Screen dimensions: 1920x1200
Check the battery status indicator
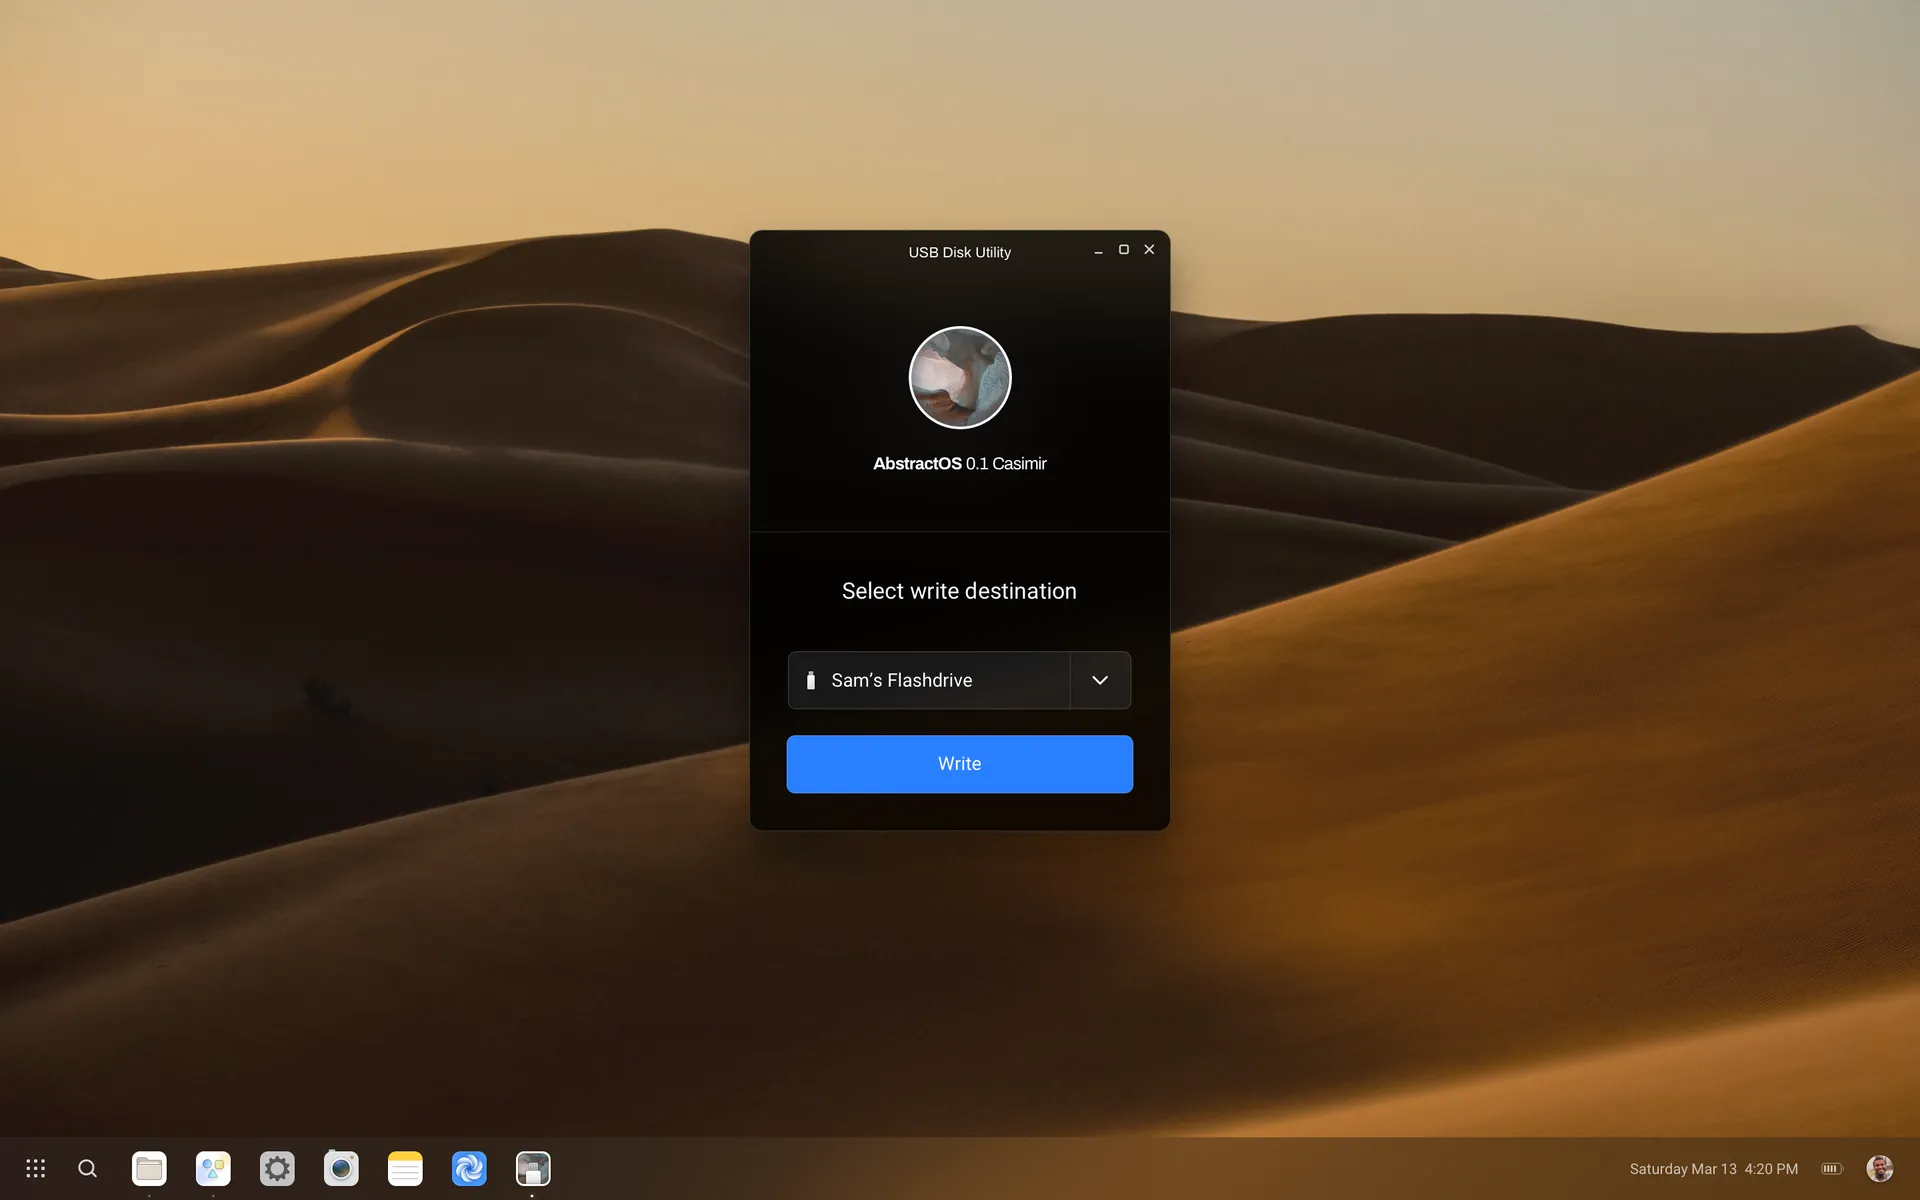click(1832, 1168)
